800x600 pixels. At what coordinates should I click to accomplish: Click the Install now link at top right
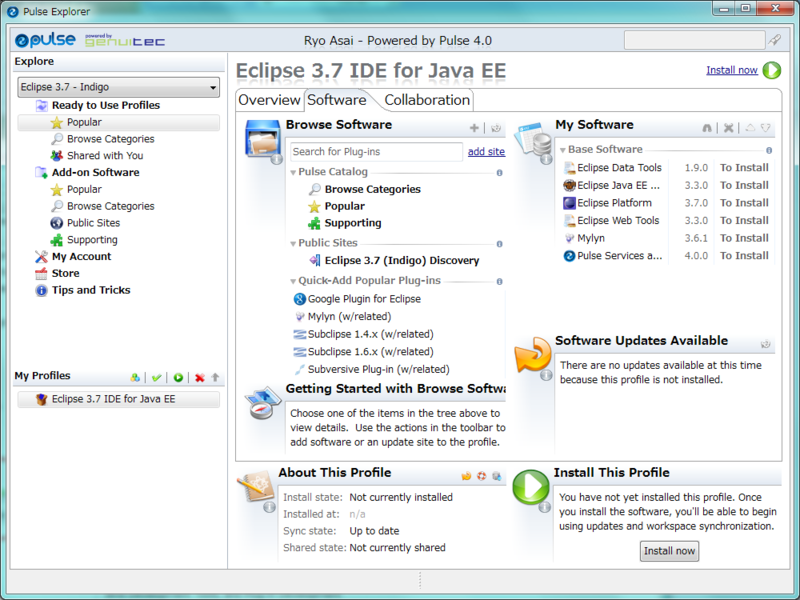tap(732, 70)
